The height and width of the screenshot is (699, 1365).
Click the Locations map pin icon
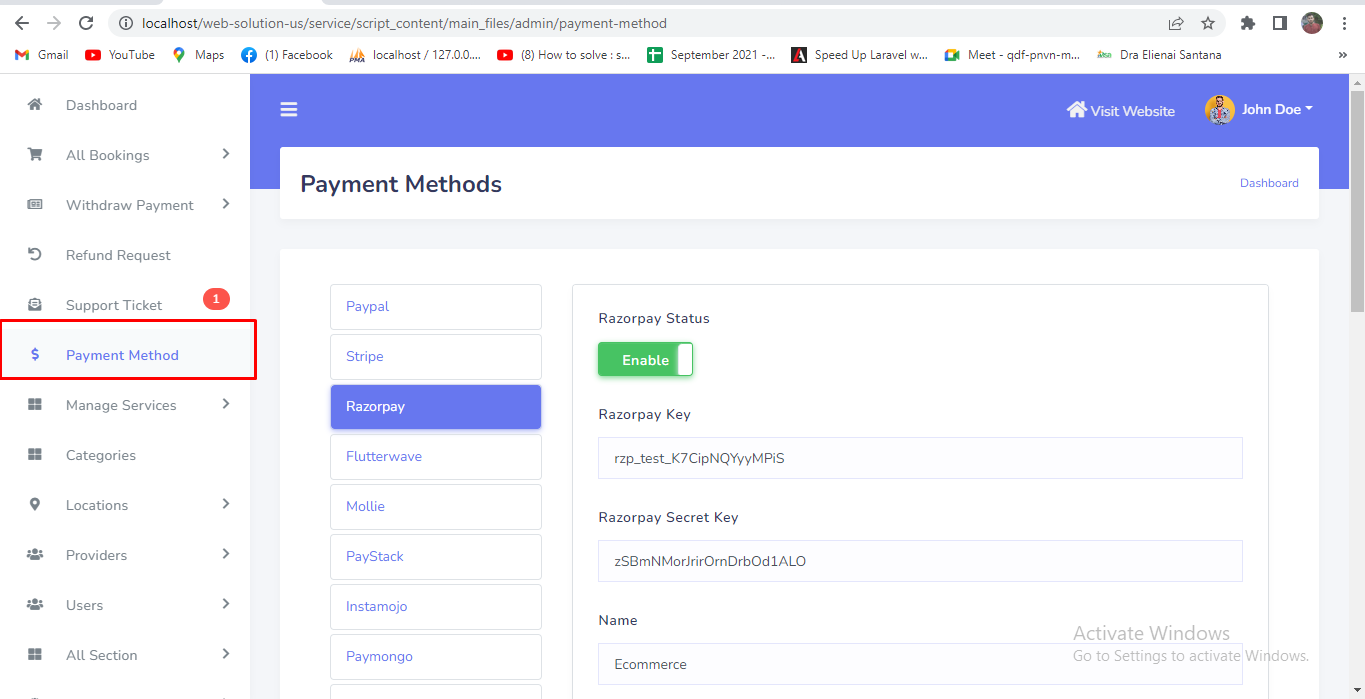tap(35, 505)
